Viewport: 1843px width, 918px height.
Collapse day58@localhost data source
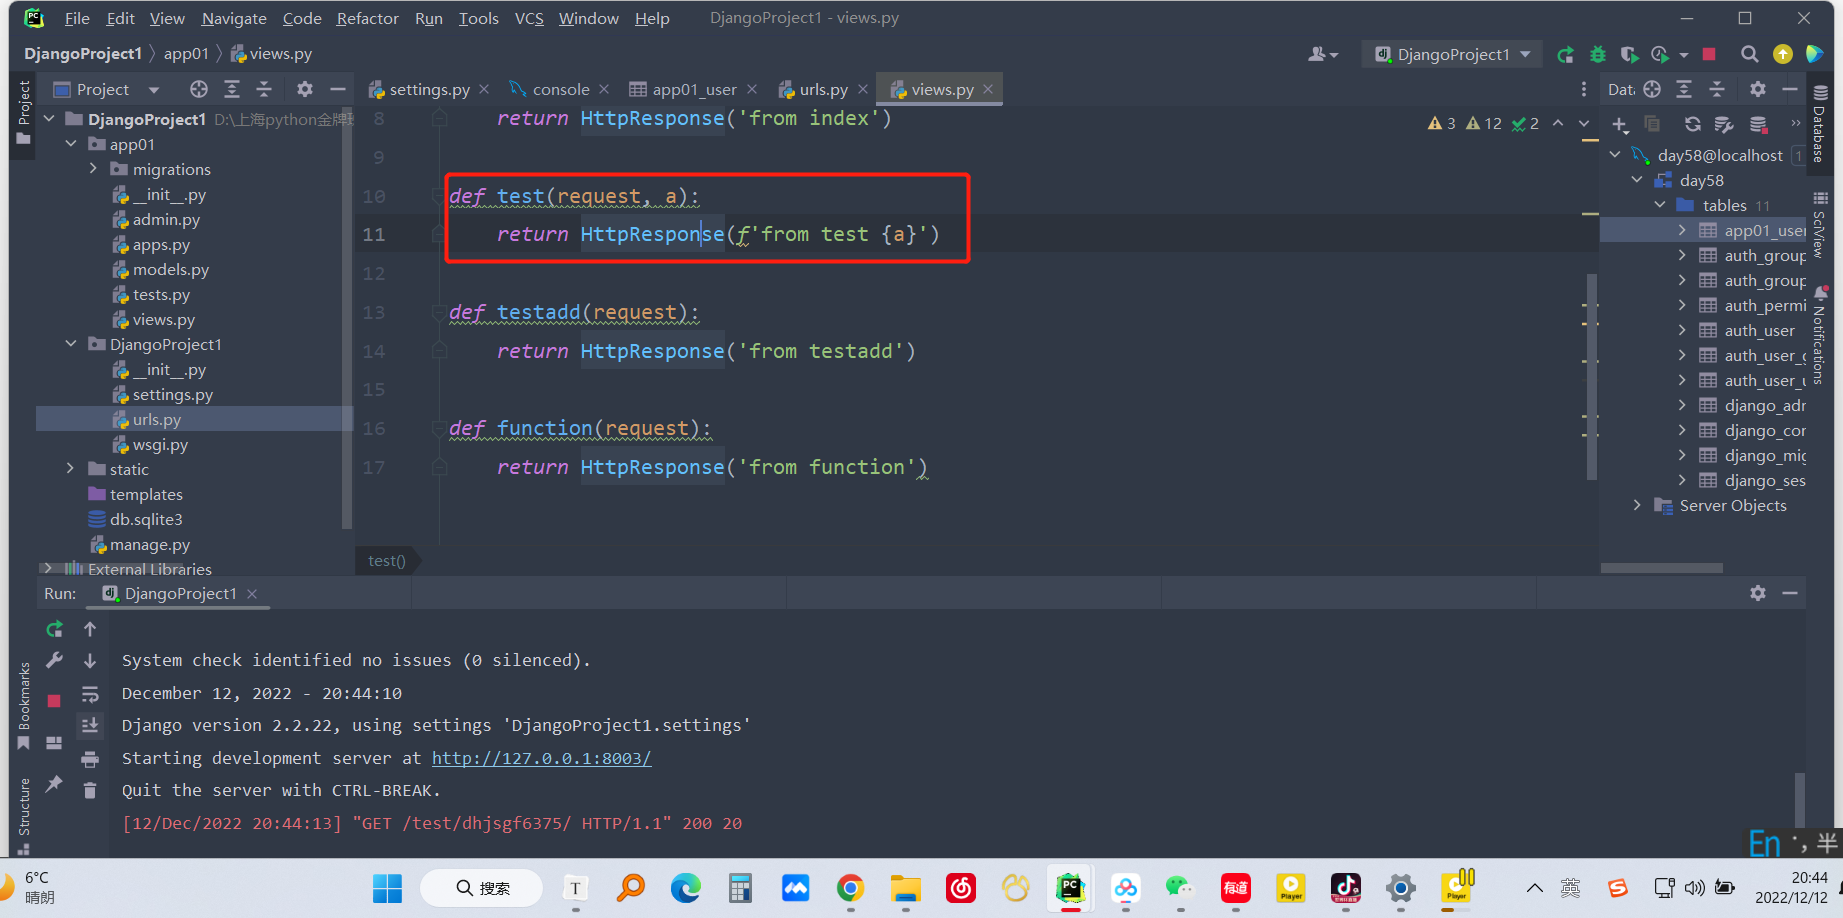pos(1614,155)
